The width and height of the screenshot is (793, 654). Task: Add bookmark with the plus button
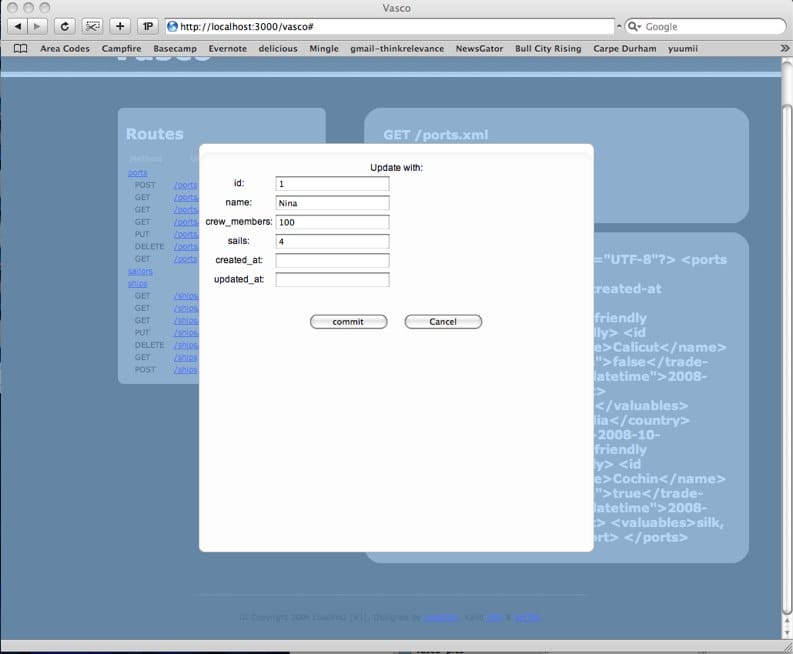click(x=120, y=26)
